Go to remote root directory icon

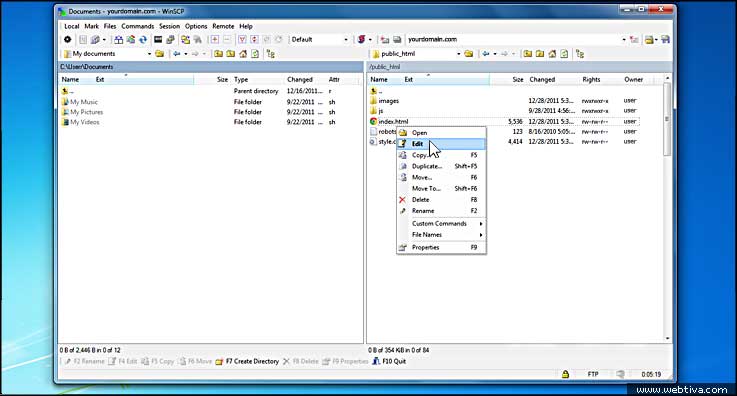(540, 54)
